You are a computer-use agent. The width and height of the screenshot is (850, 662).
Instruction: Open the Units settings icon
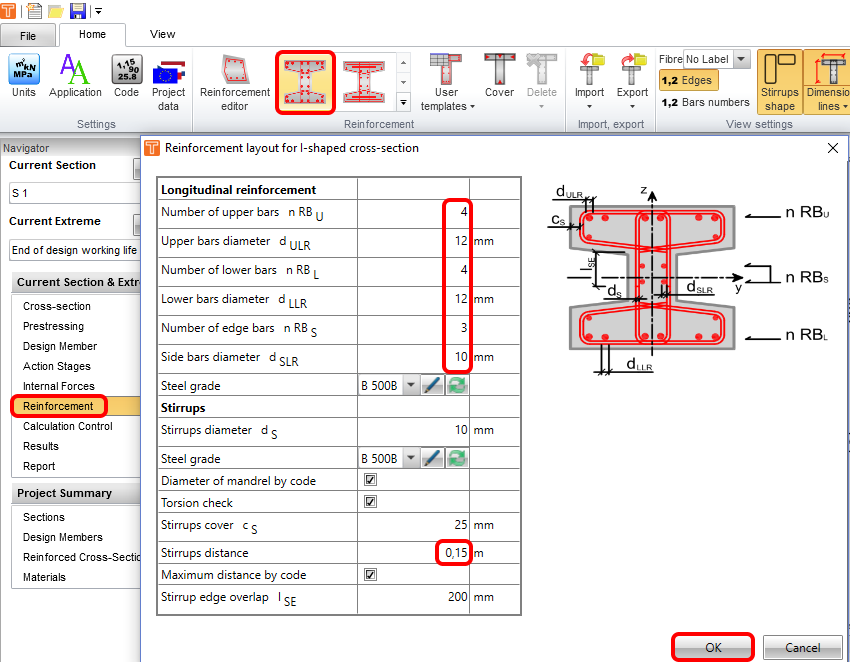point(23,78)
